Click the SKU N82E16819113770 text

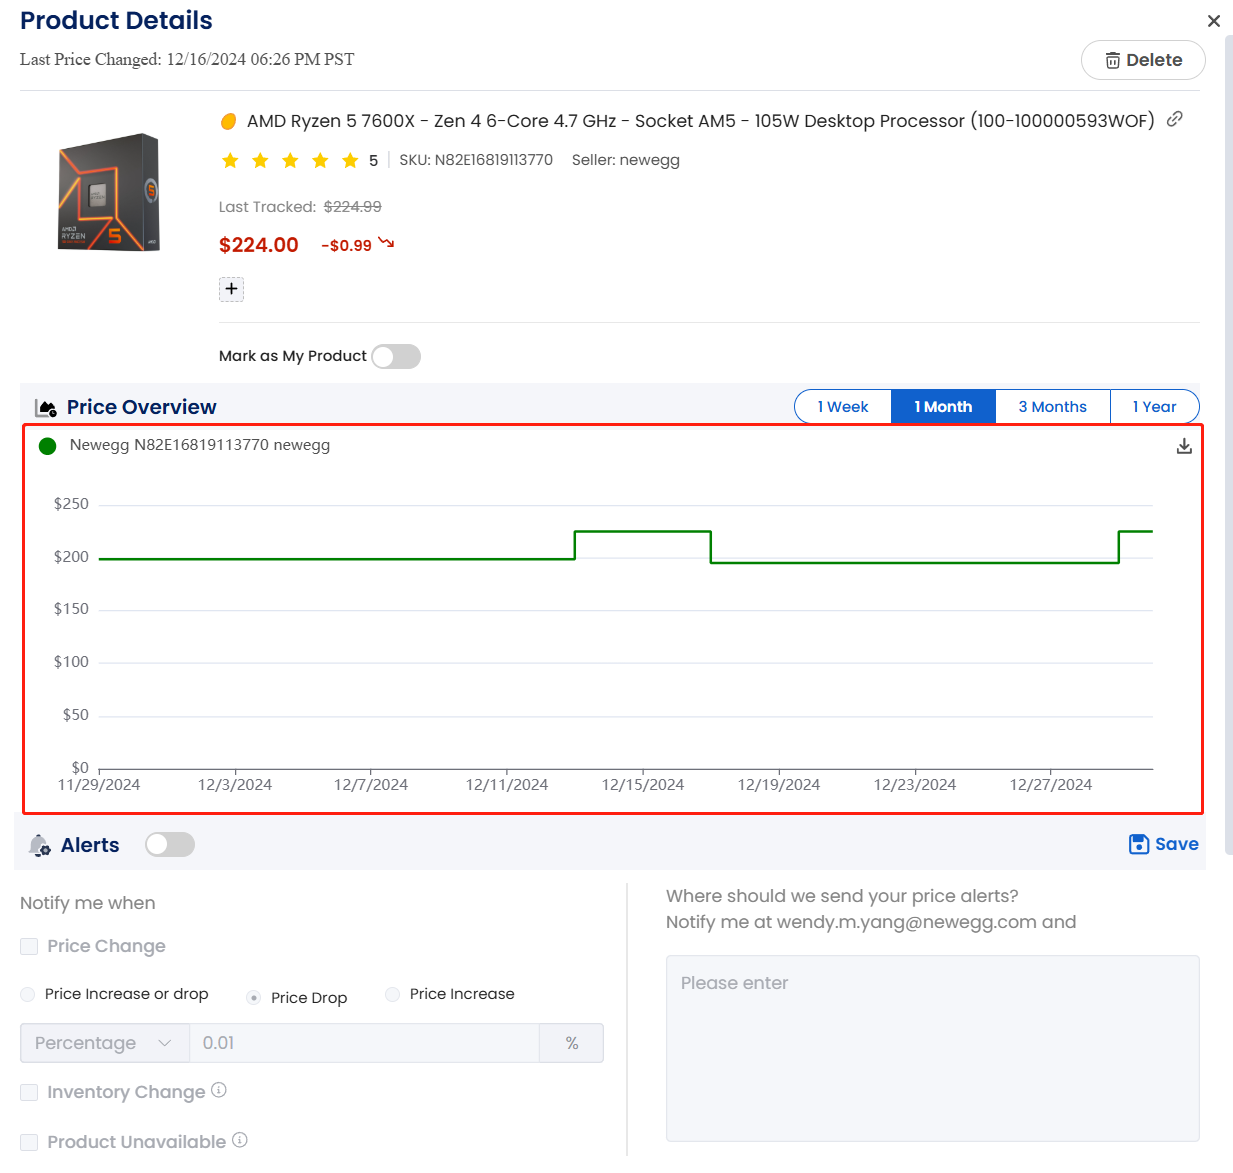[476, 160]
